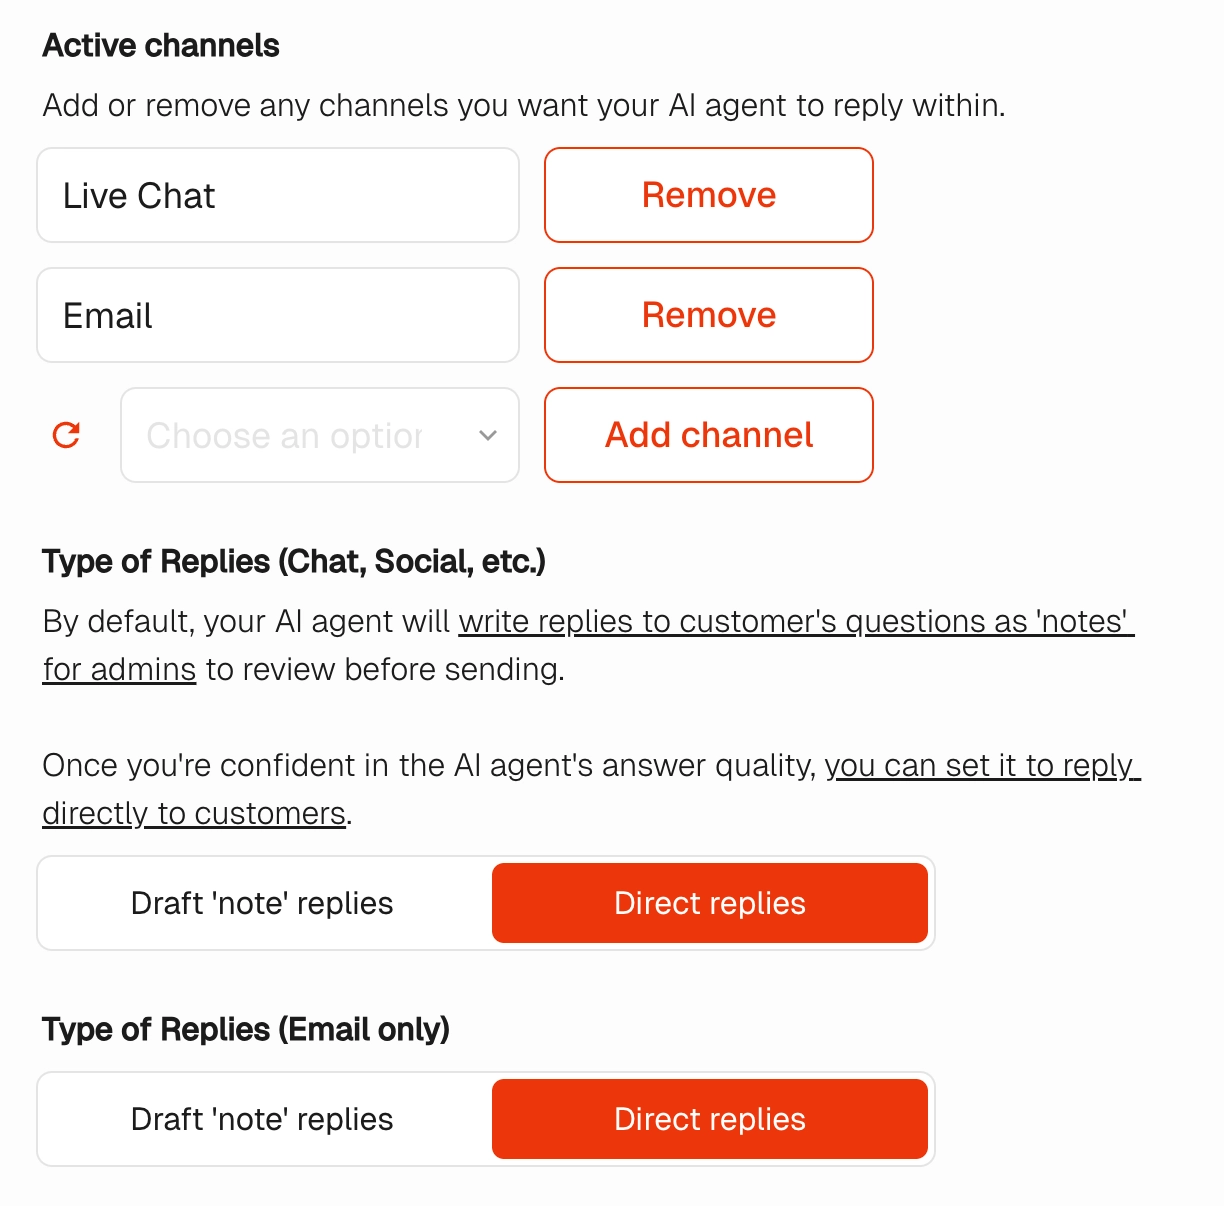Image resolution: width=1224 pixels, height=1206 pixels.
Task: Click 'Type of Replies (Chat, Social, etc.)' heading
Action: (x=294, y=561)
